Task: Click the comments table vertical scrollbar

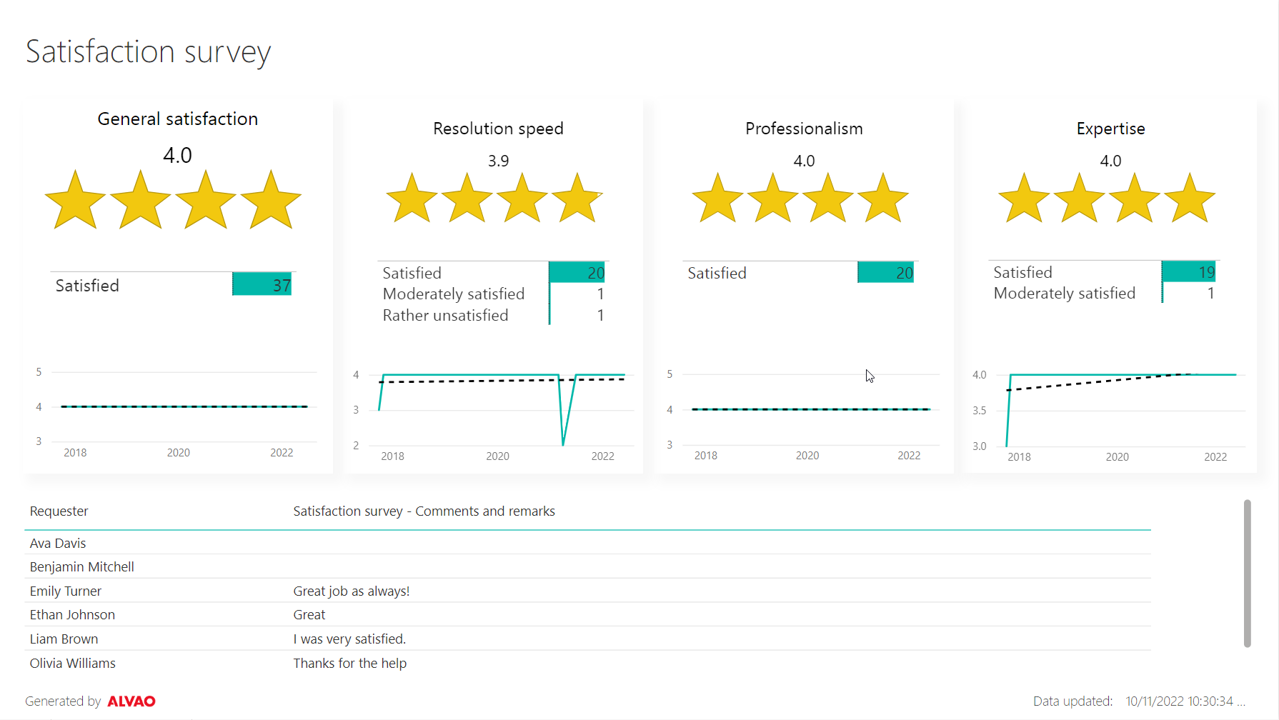Action: tap(1247, 573)
